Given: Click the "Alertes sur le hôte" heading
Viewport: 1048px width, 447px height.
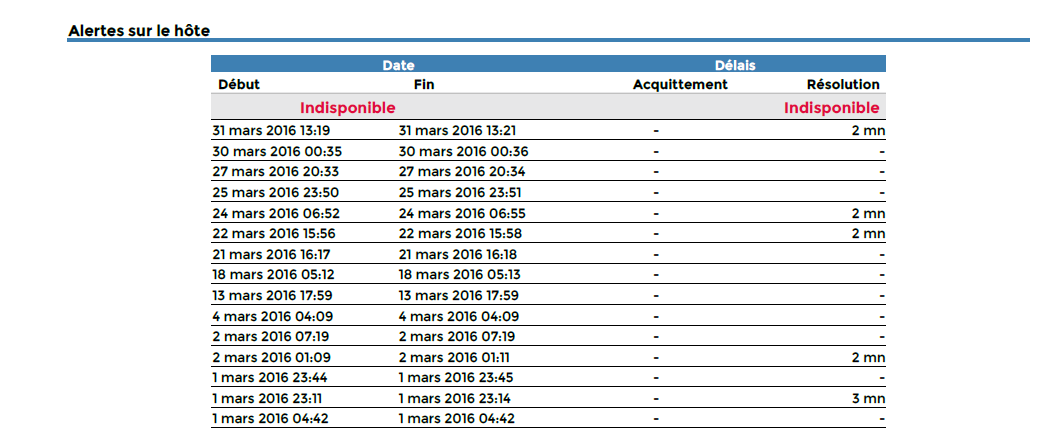Looking at the screenshot, I should [139, 31].
